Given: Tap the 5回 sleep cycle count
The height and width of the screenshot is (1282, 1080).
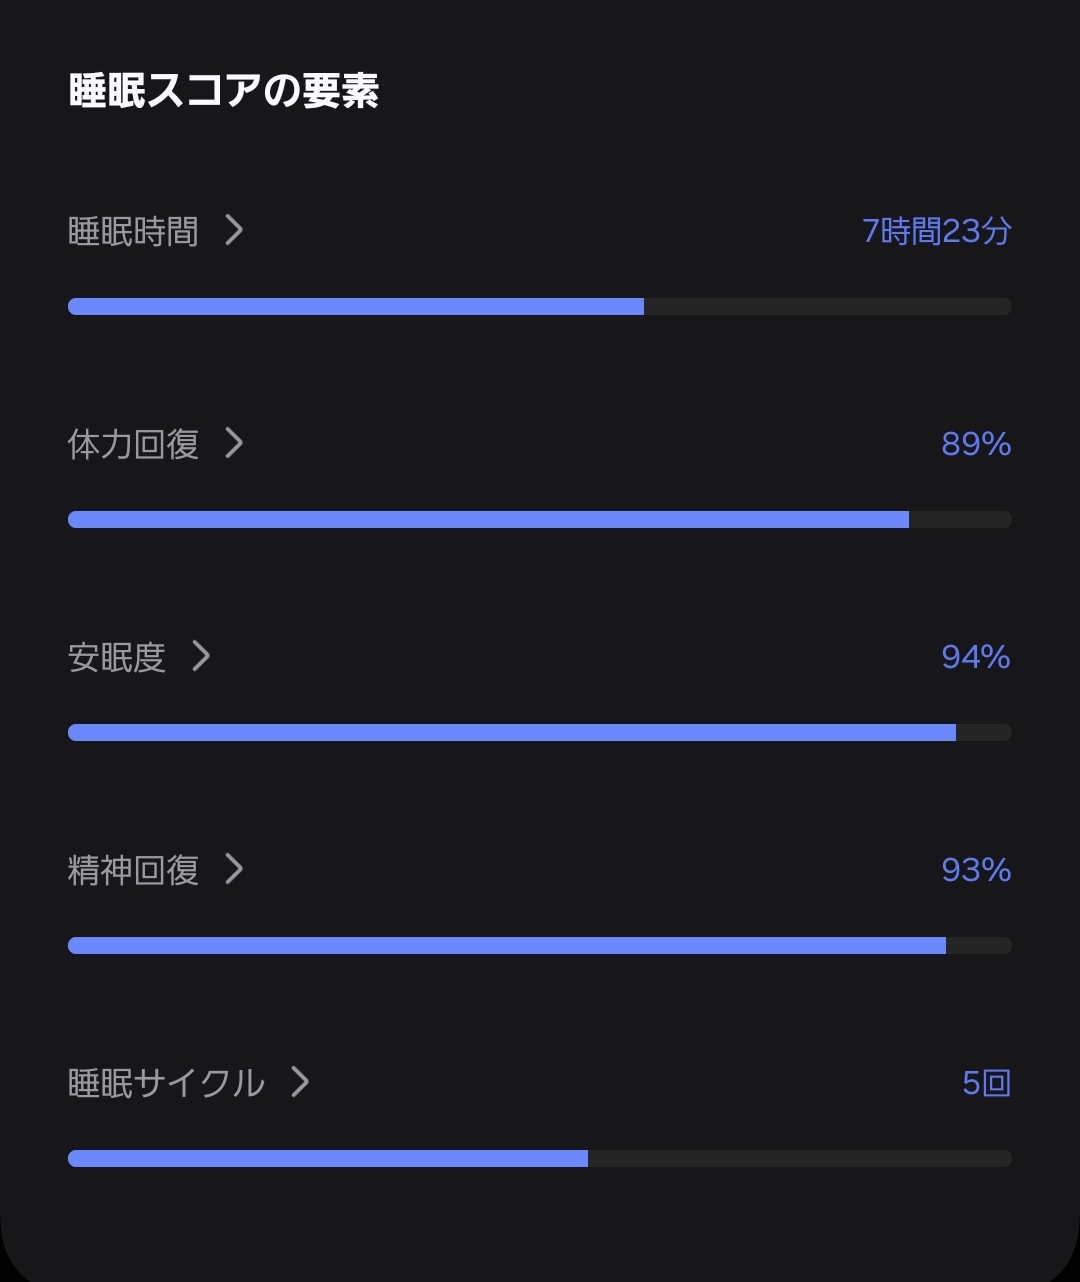Looking at the screenshot, I should (x=986, y=1083).
